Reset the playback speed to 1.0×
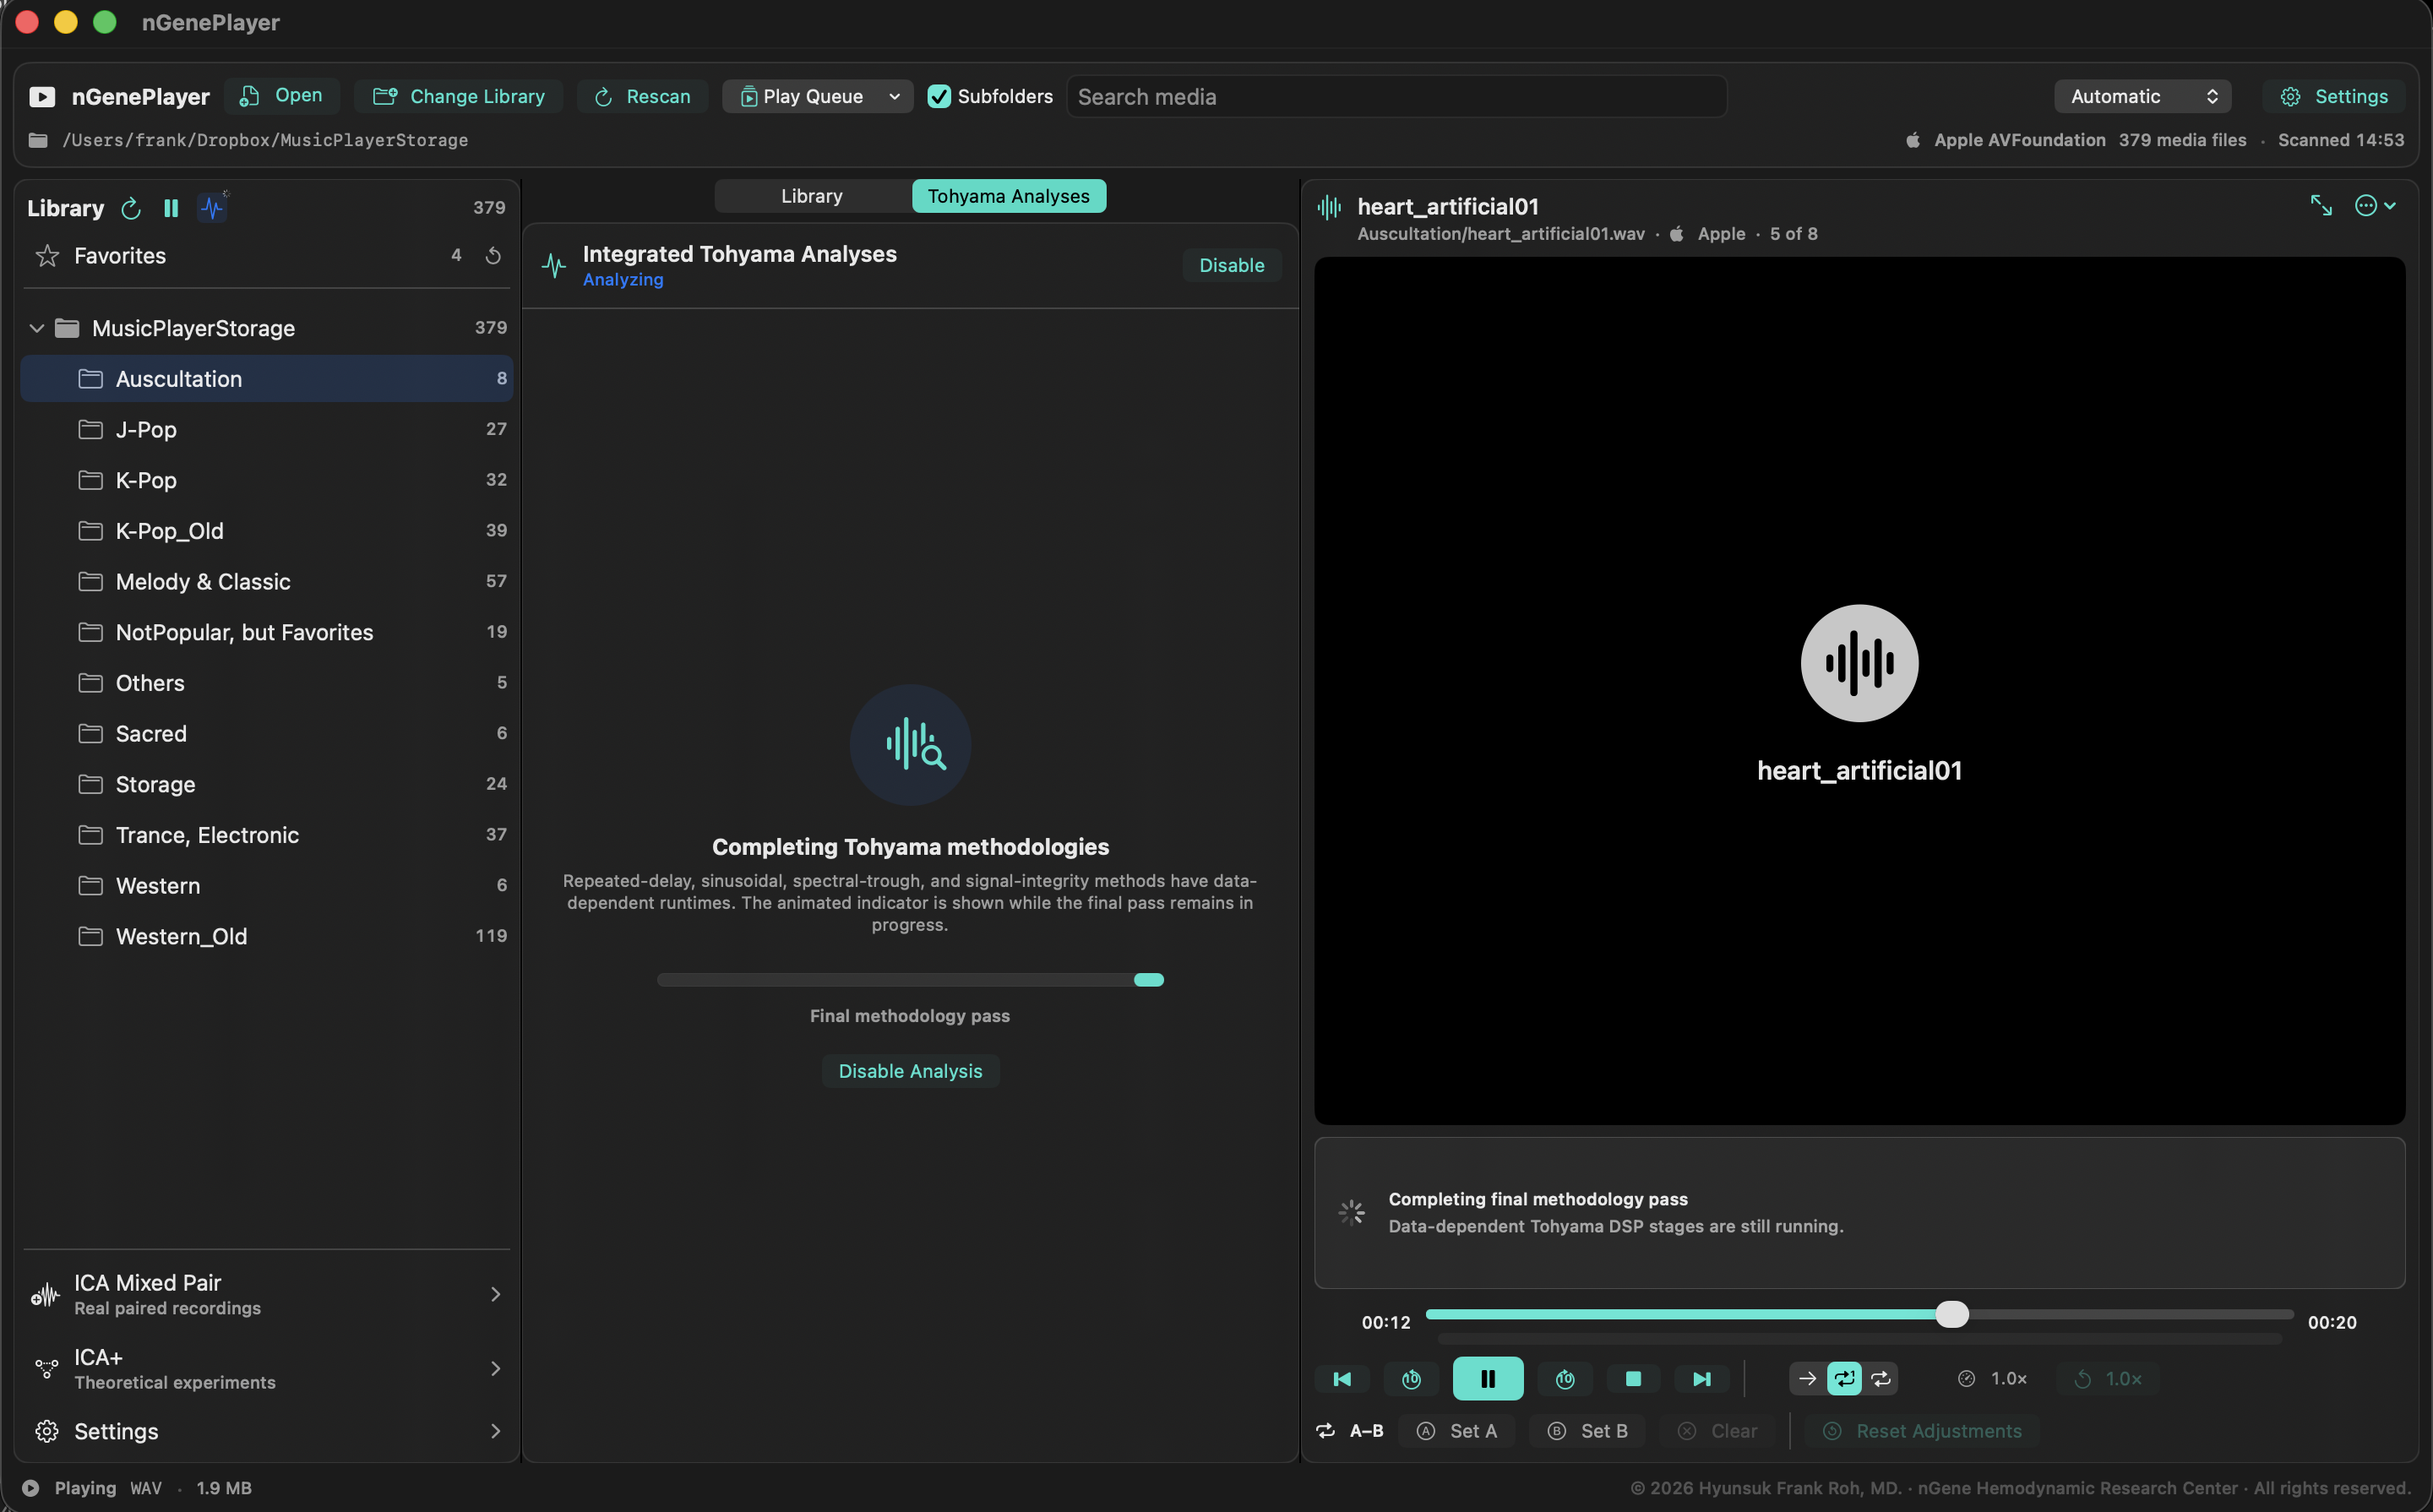Viewport: 2433px width, 1512px height. click(x=2108, y=1379)
